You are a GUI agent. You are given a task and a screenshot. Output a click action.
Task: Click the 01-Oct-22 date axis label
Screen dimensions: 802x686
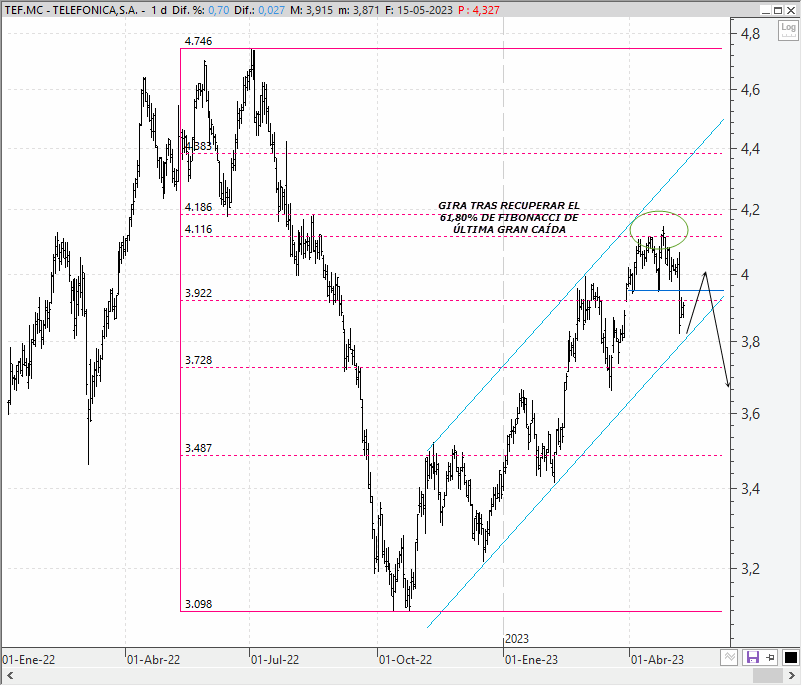click(x=405, y=660)
